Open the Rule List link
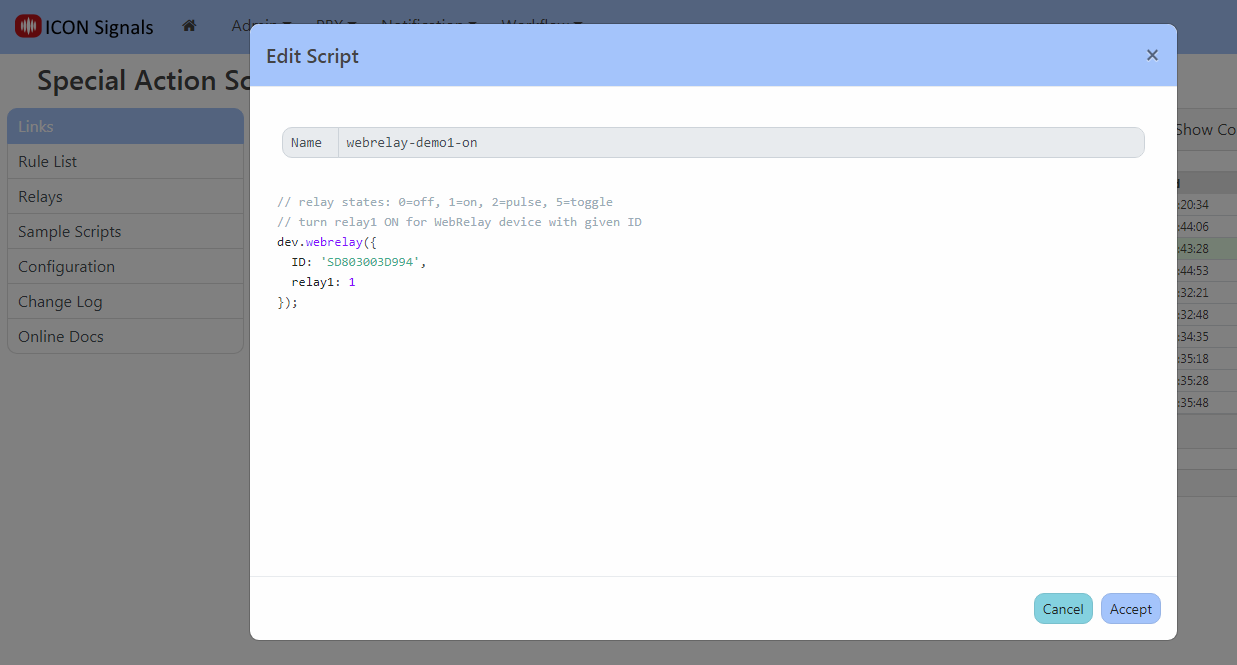The height and width of the screenshot is (665, 1237). 47,161
